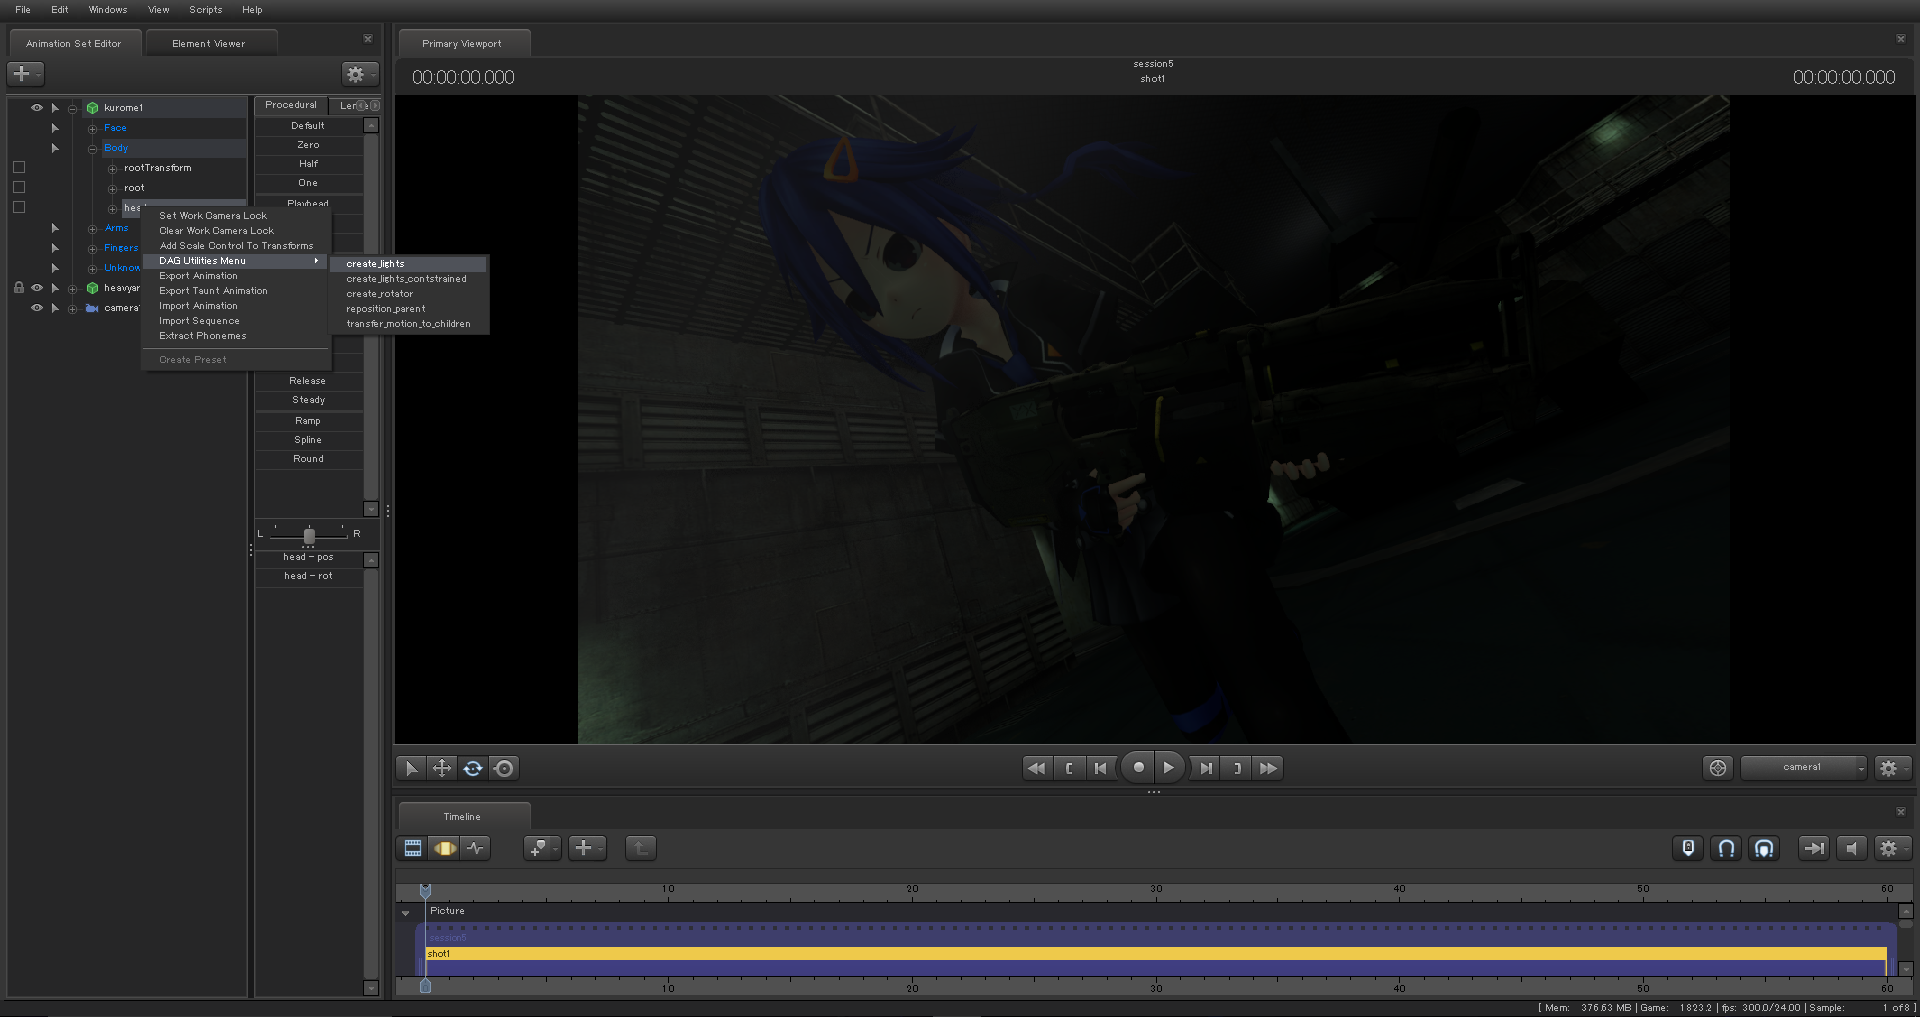
Task: Click the add animation set plus button
Action: click(x=25, y=74)
